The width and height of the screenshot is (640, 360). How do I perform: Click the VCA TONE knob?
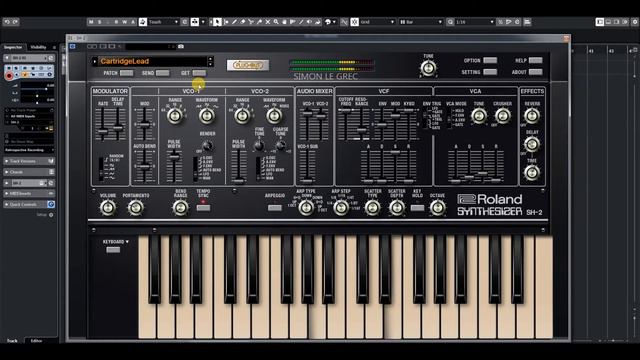(x=478, y=116)
